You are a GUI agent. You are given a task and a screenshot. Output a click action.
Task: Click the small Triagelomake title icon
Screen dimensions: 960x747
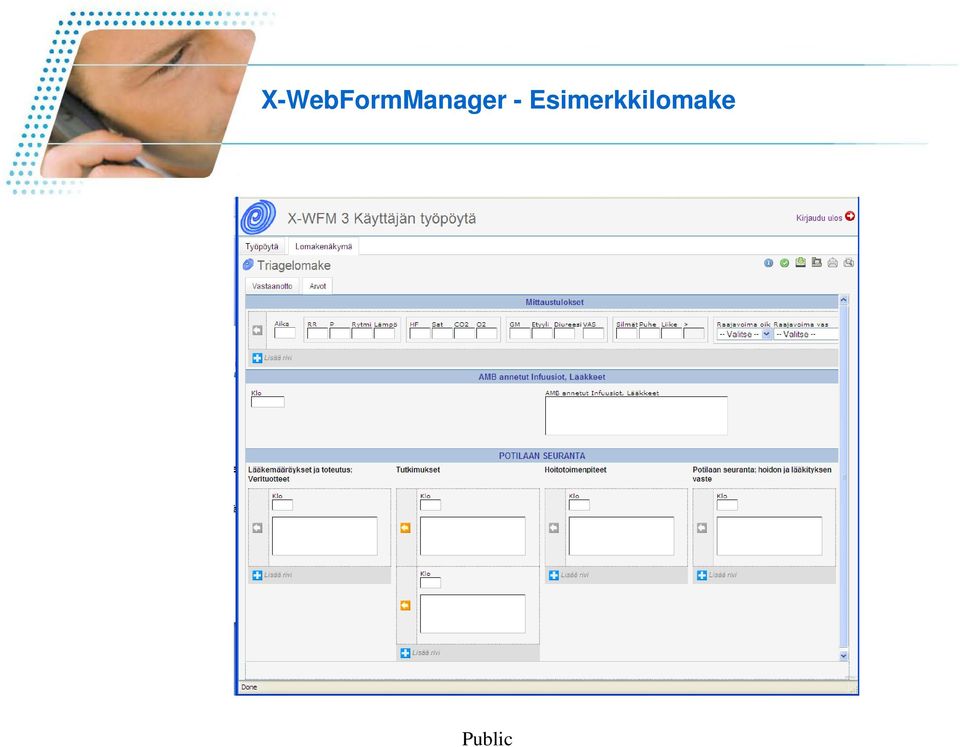[x=248, y=265]
